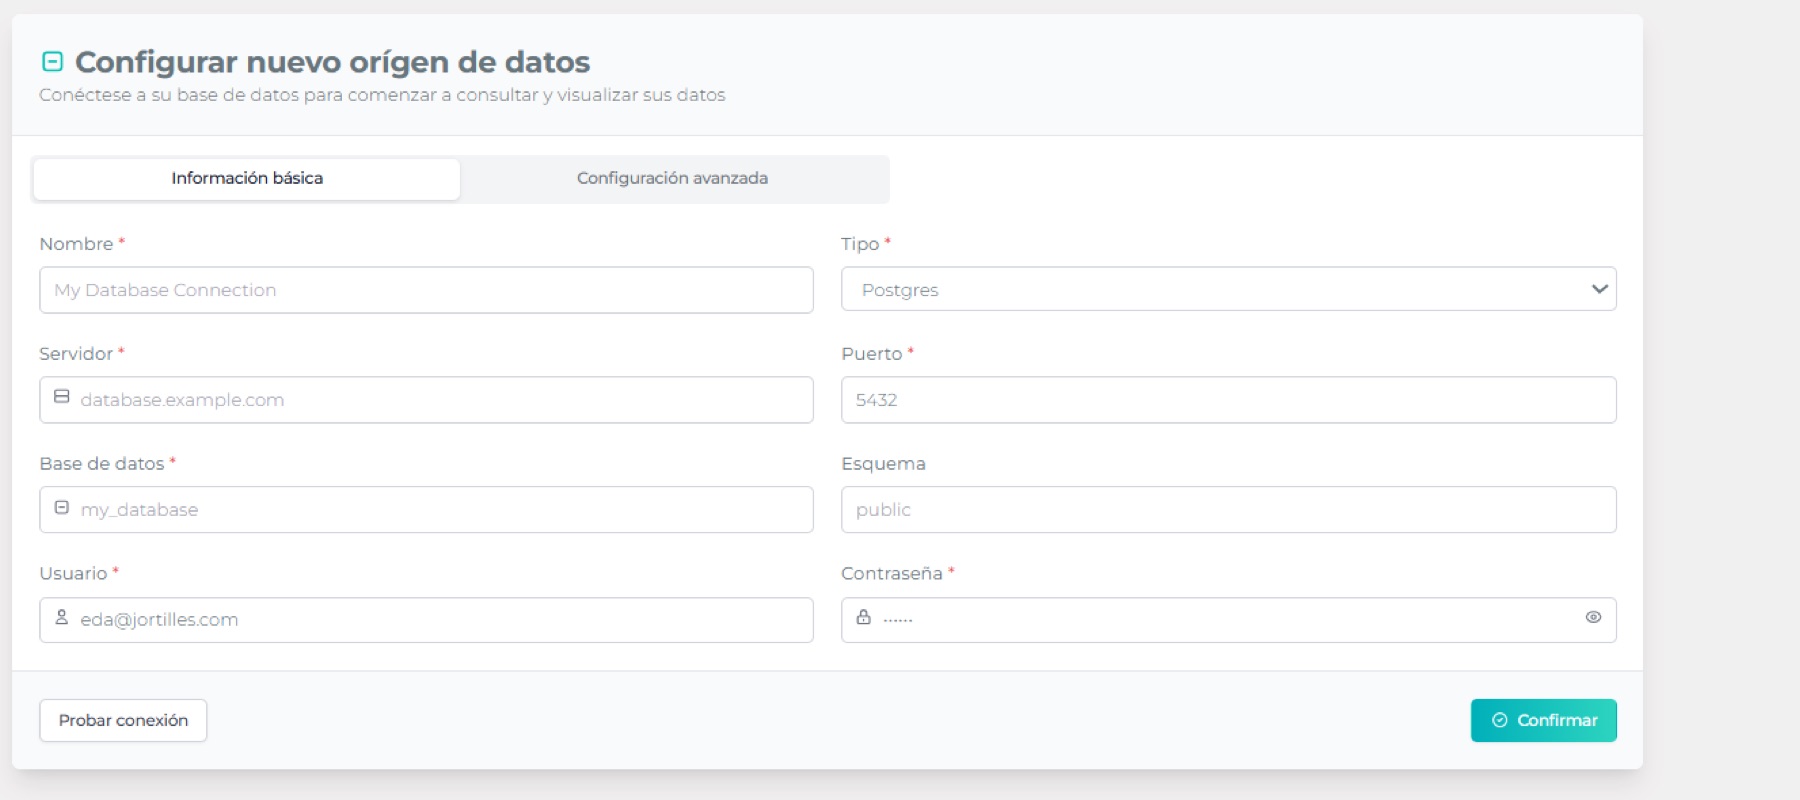Expand the chevron arrow on Tipo selector
1800x800 pixels.
tap(1599, 290)
